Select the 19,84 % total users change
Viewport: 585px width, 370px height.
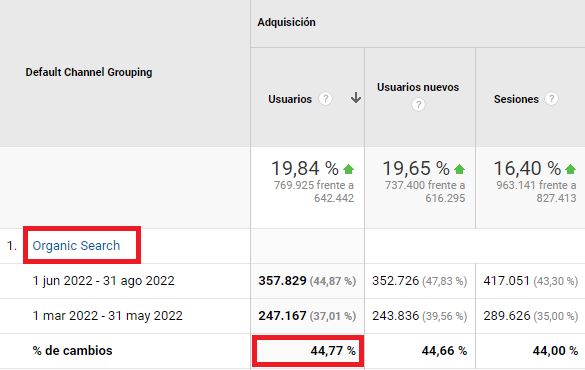[305, 168]
